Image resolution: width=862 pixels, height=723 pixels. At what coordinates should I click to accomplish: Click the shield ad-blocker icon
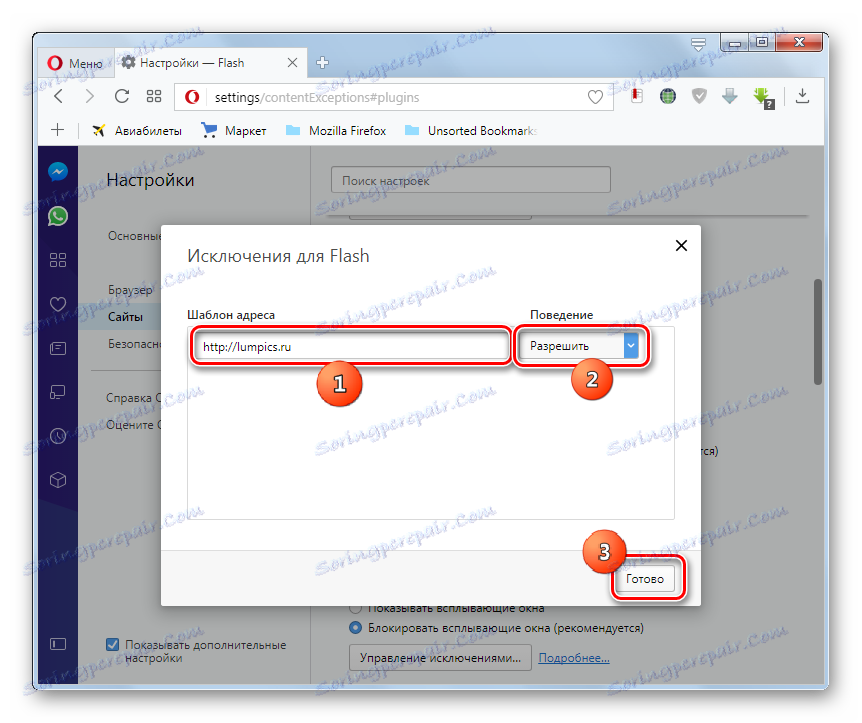coord(699,96)
